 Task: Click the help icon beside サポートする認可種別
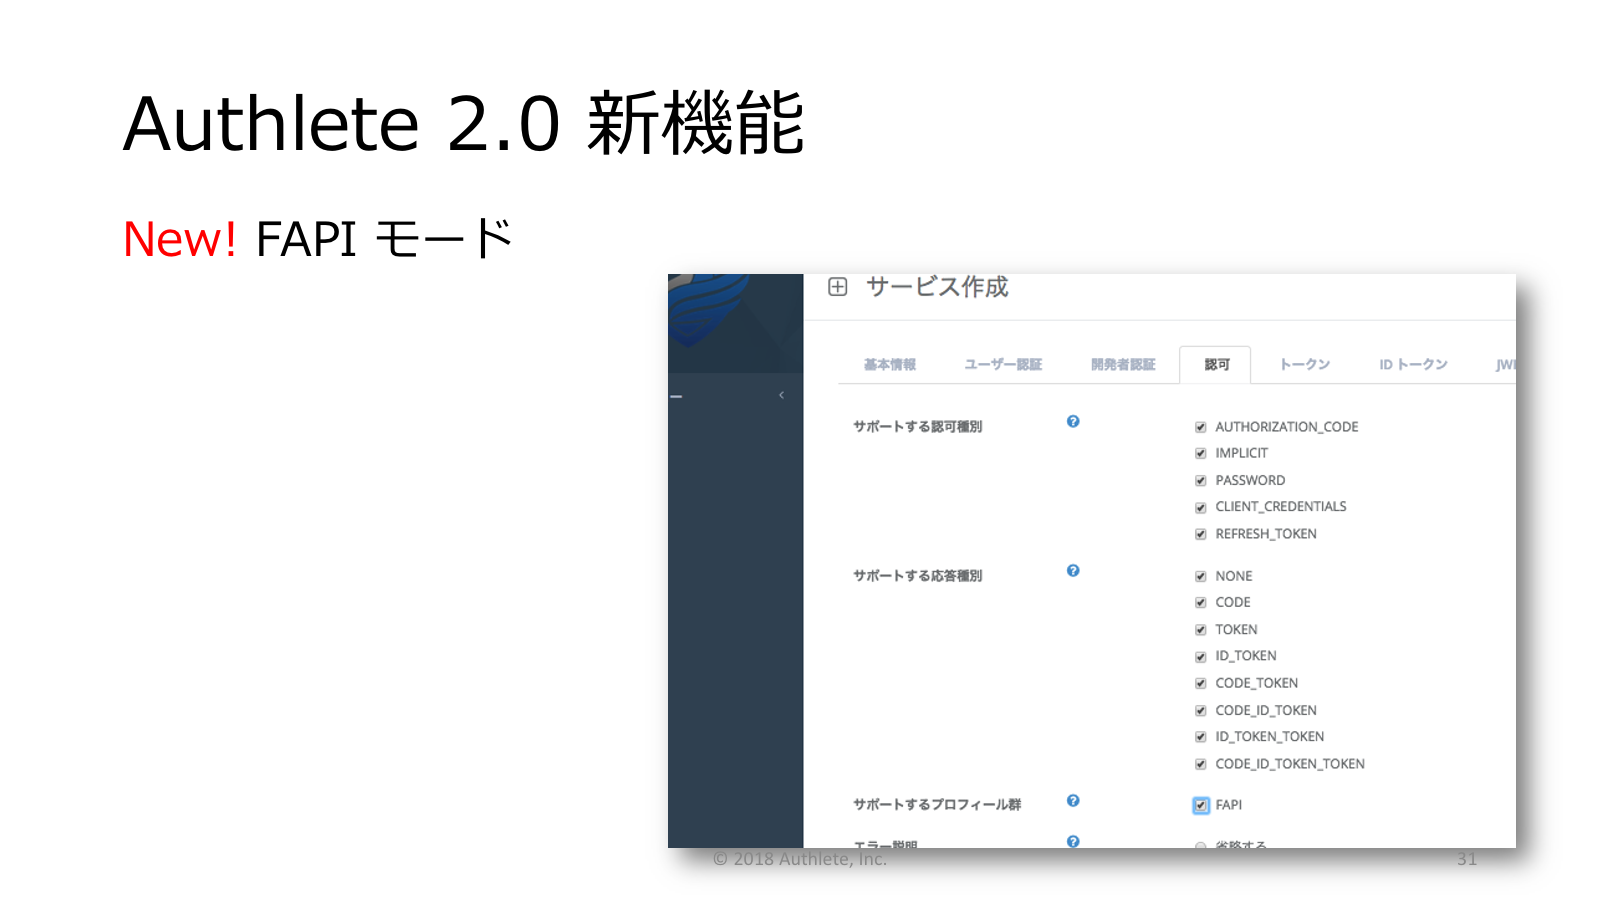tap(1073, 422)
